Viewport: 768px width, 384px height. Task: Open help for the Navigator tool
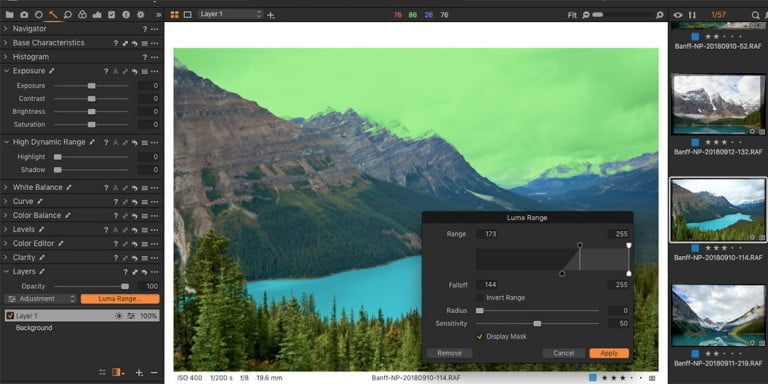pyautogui.click(x=144, y=29)
